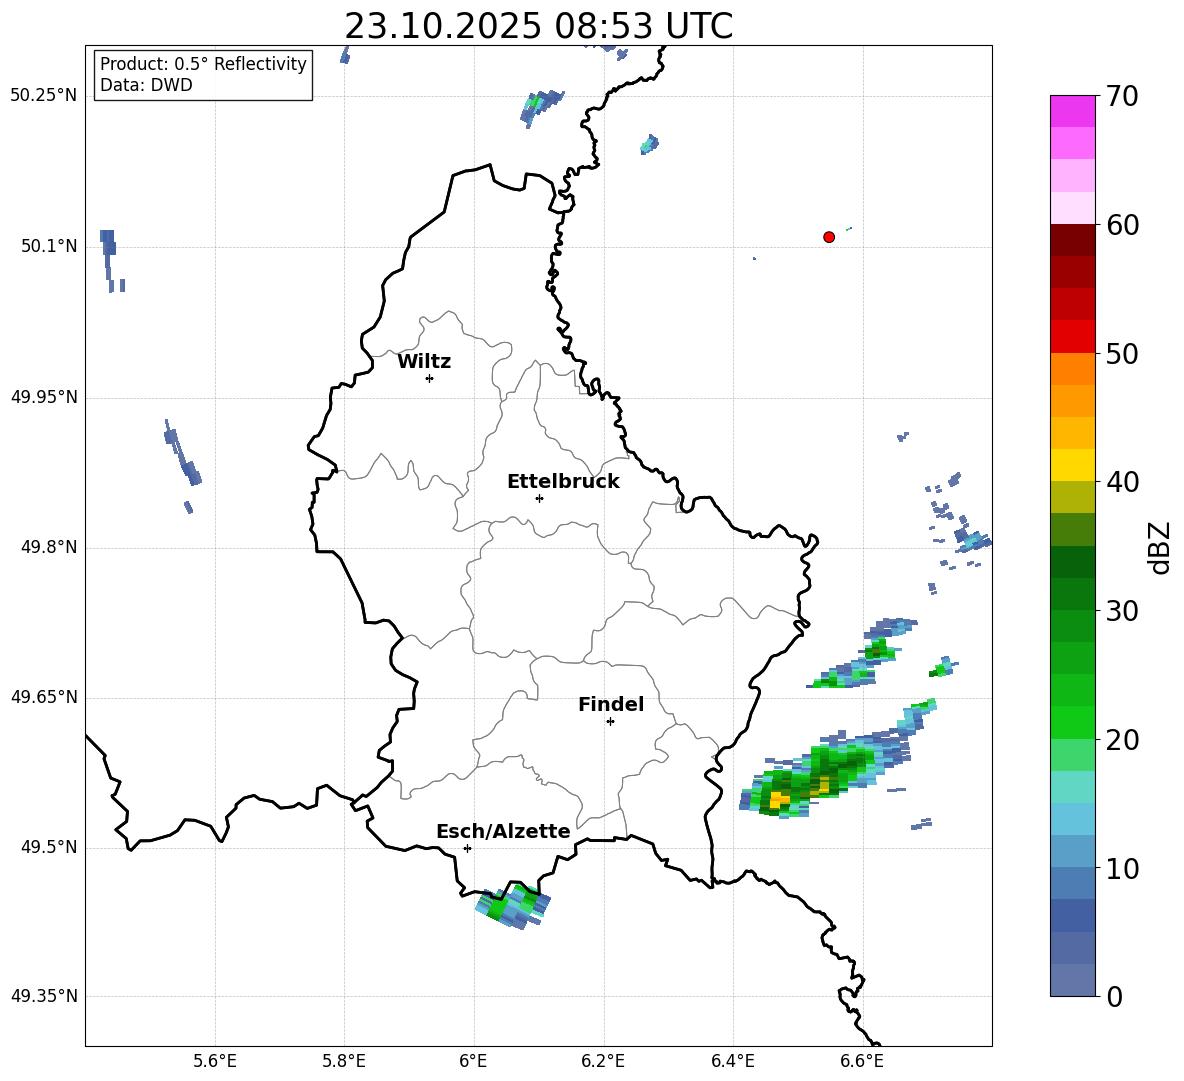Click the 23.10.2025 08:53 UTC title
The height and width of the screenshot is (1081, 1184).
tap(538, 26)
